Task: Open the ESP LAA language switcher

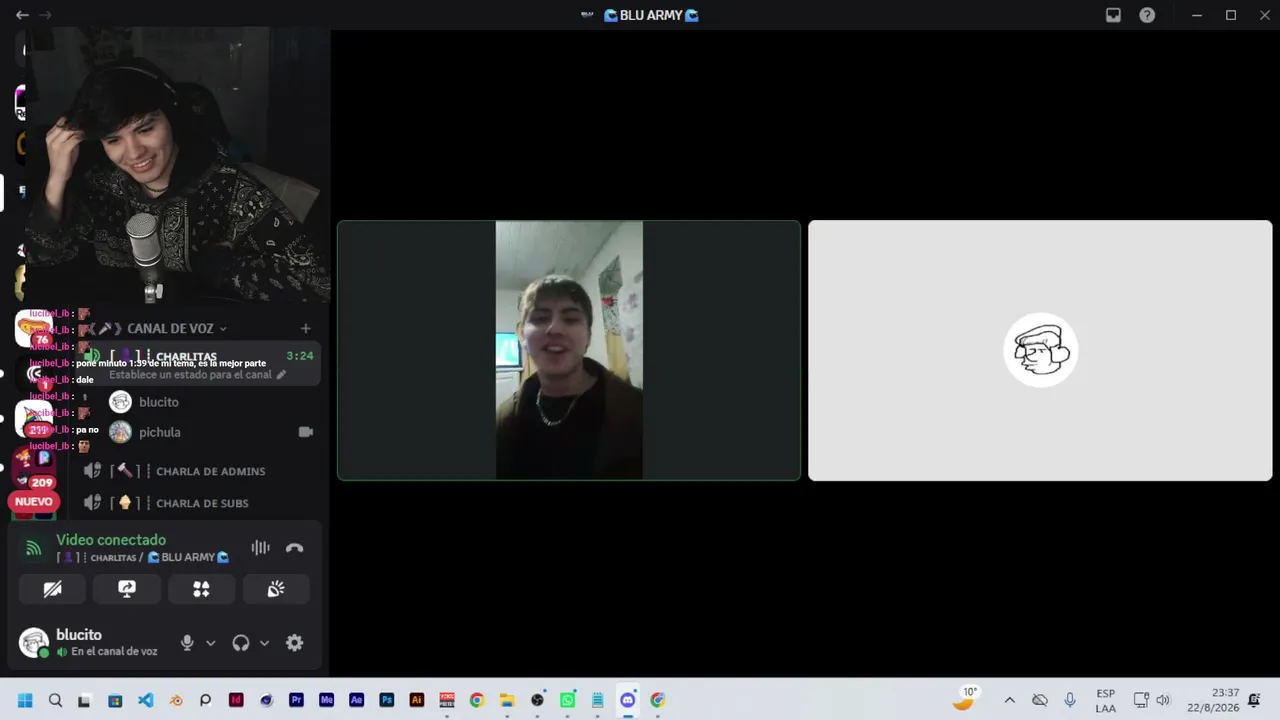Action: click(1105, 700)
